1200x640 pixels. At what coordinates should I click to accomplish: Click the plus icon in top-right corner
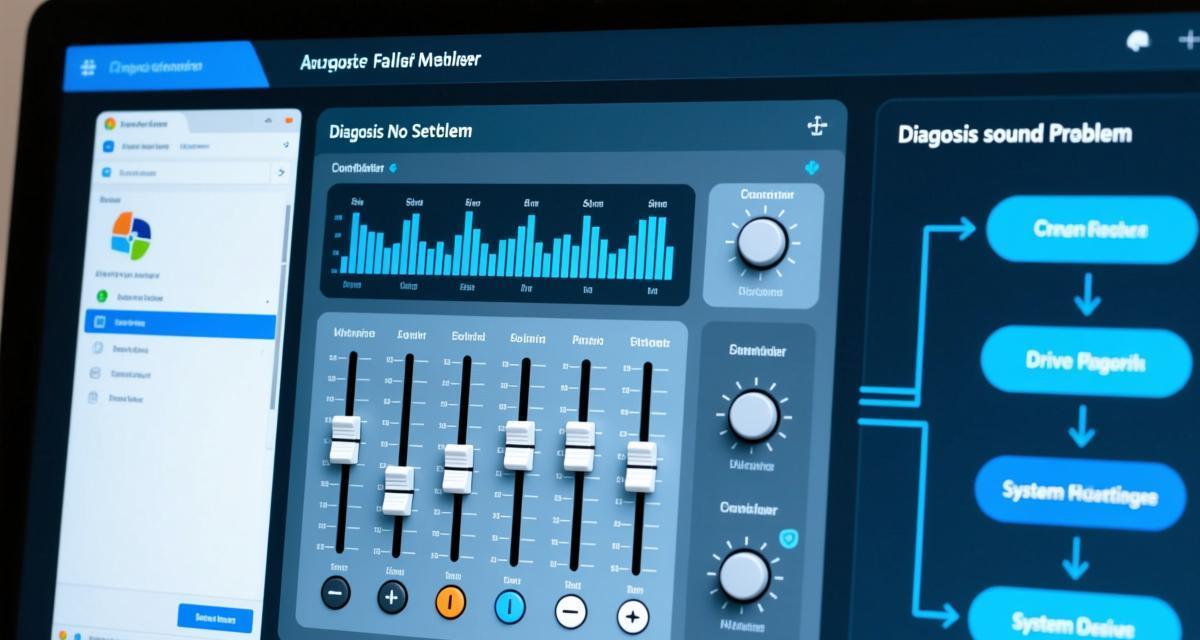point(1186,40)
